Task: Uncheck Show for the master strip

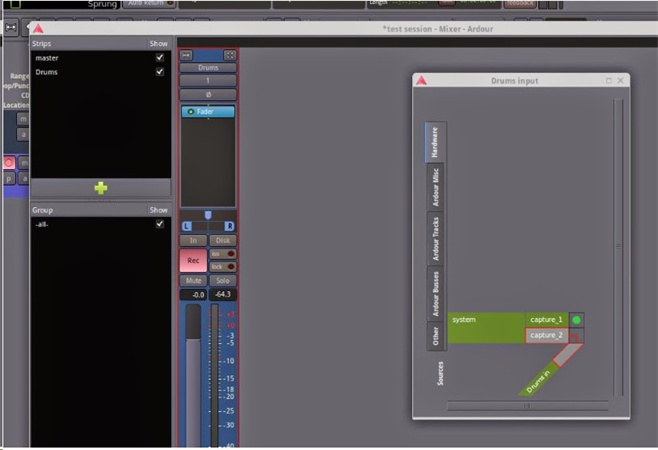Action: (x=159, y=58)
